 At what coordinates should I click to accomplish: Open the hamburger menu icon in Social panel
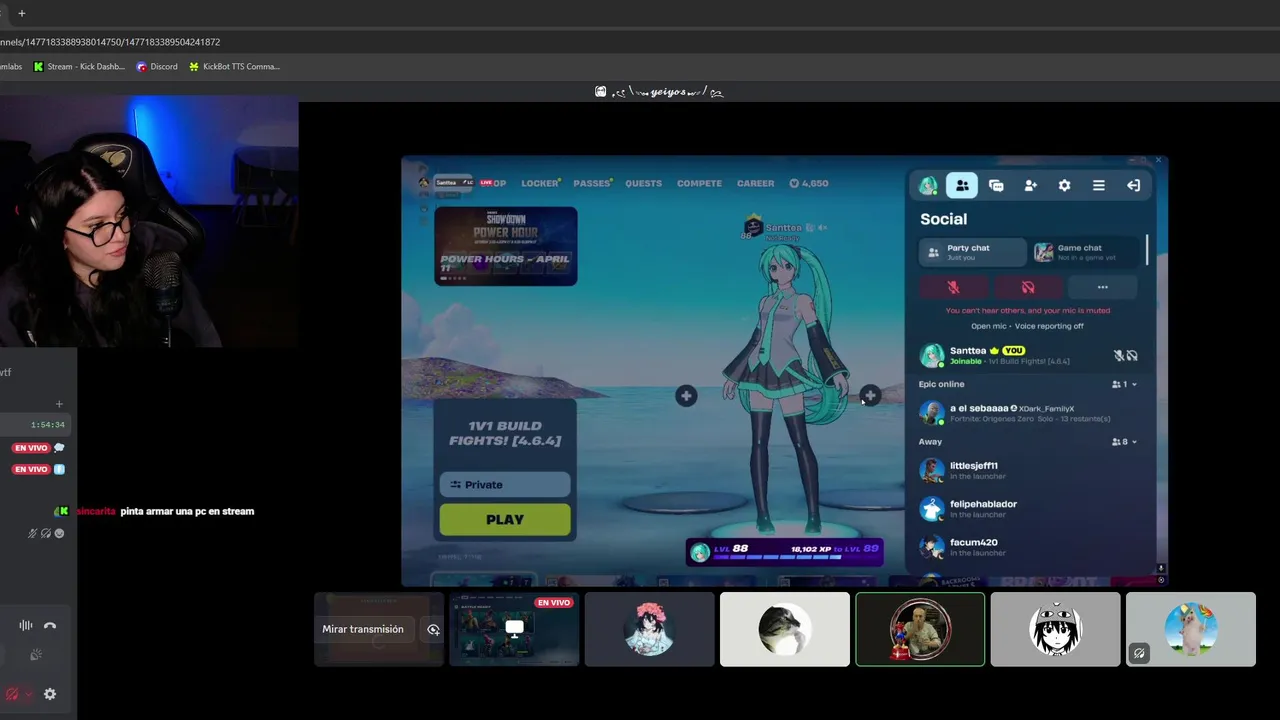click(1098, 185)
